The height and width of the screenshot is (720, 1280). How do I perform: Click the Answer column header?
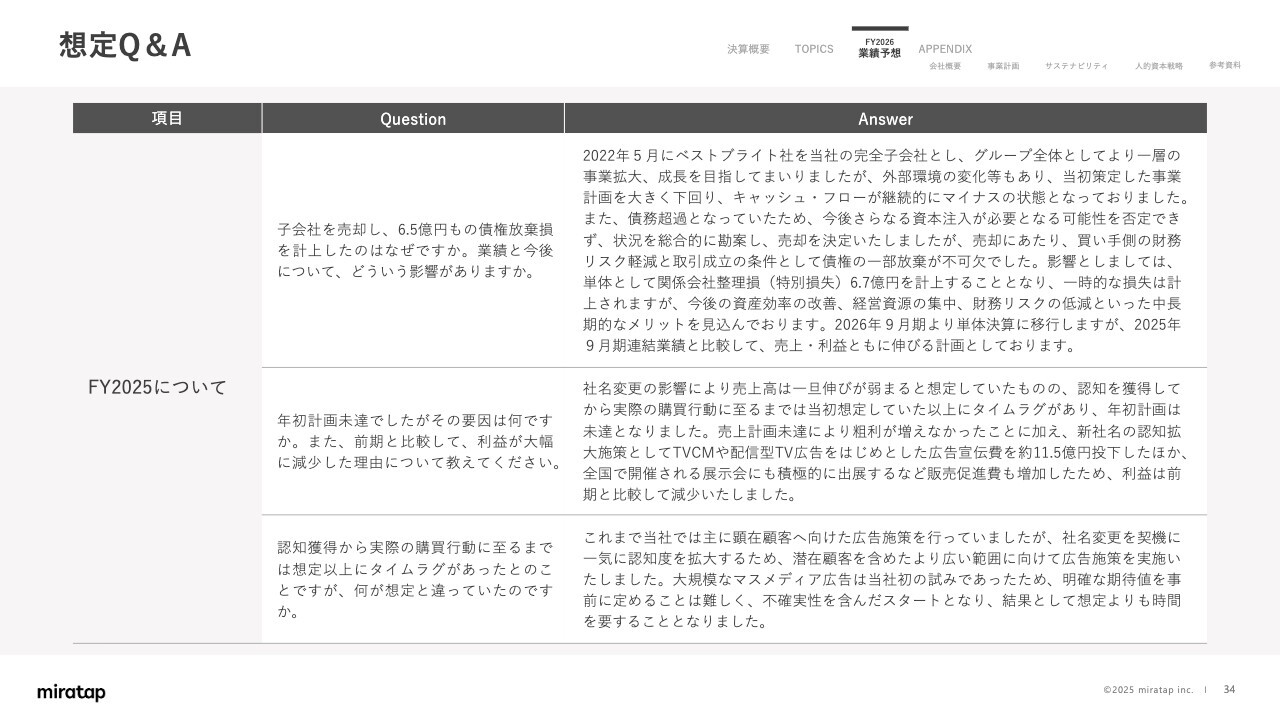point(885,119)
